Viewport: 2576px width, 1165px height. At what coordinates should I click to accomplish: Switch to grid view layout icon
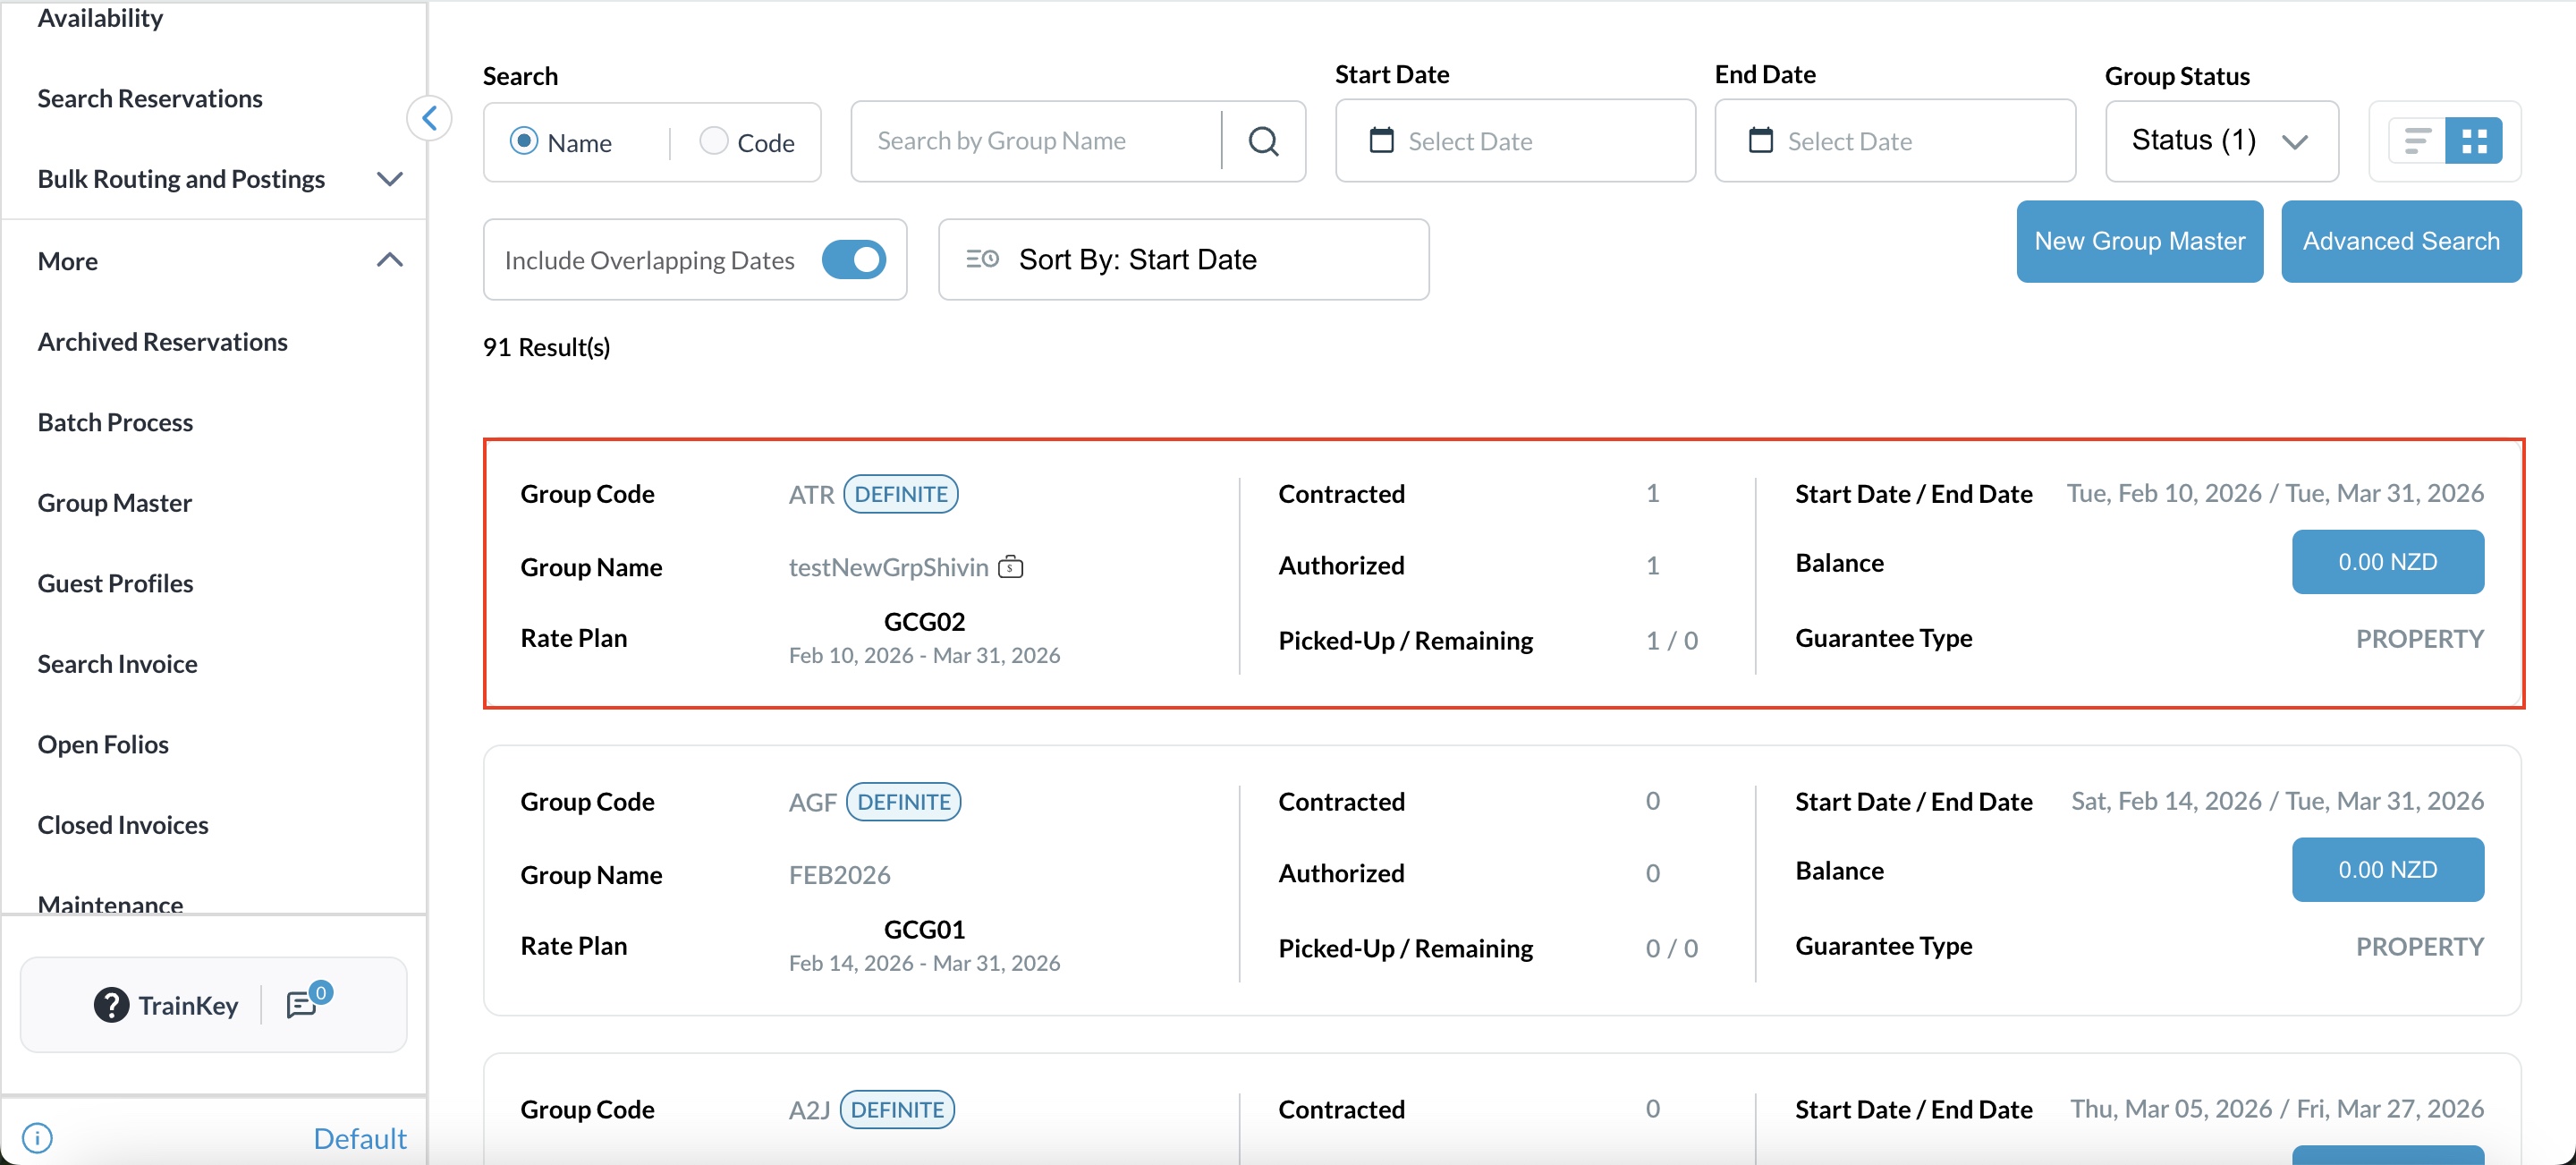point(2473,141)
